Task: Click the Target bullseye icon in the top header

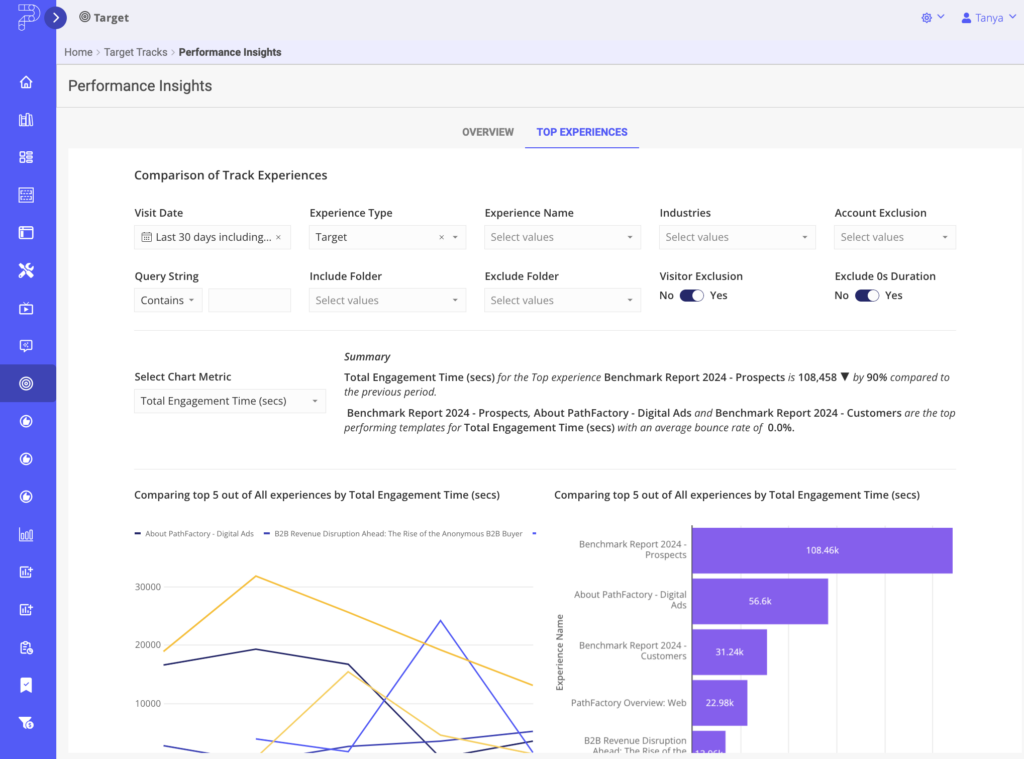Action: point(85,17)
